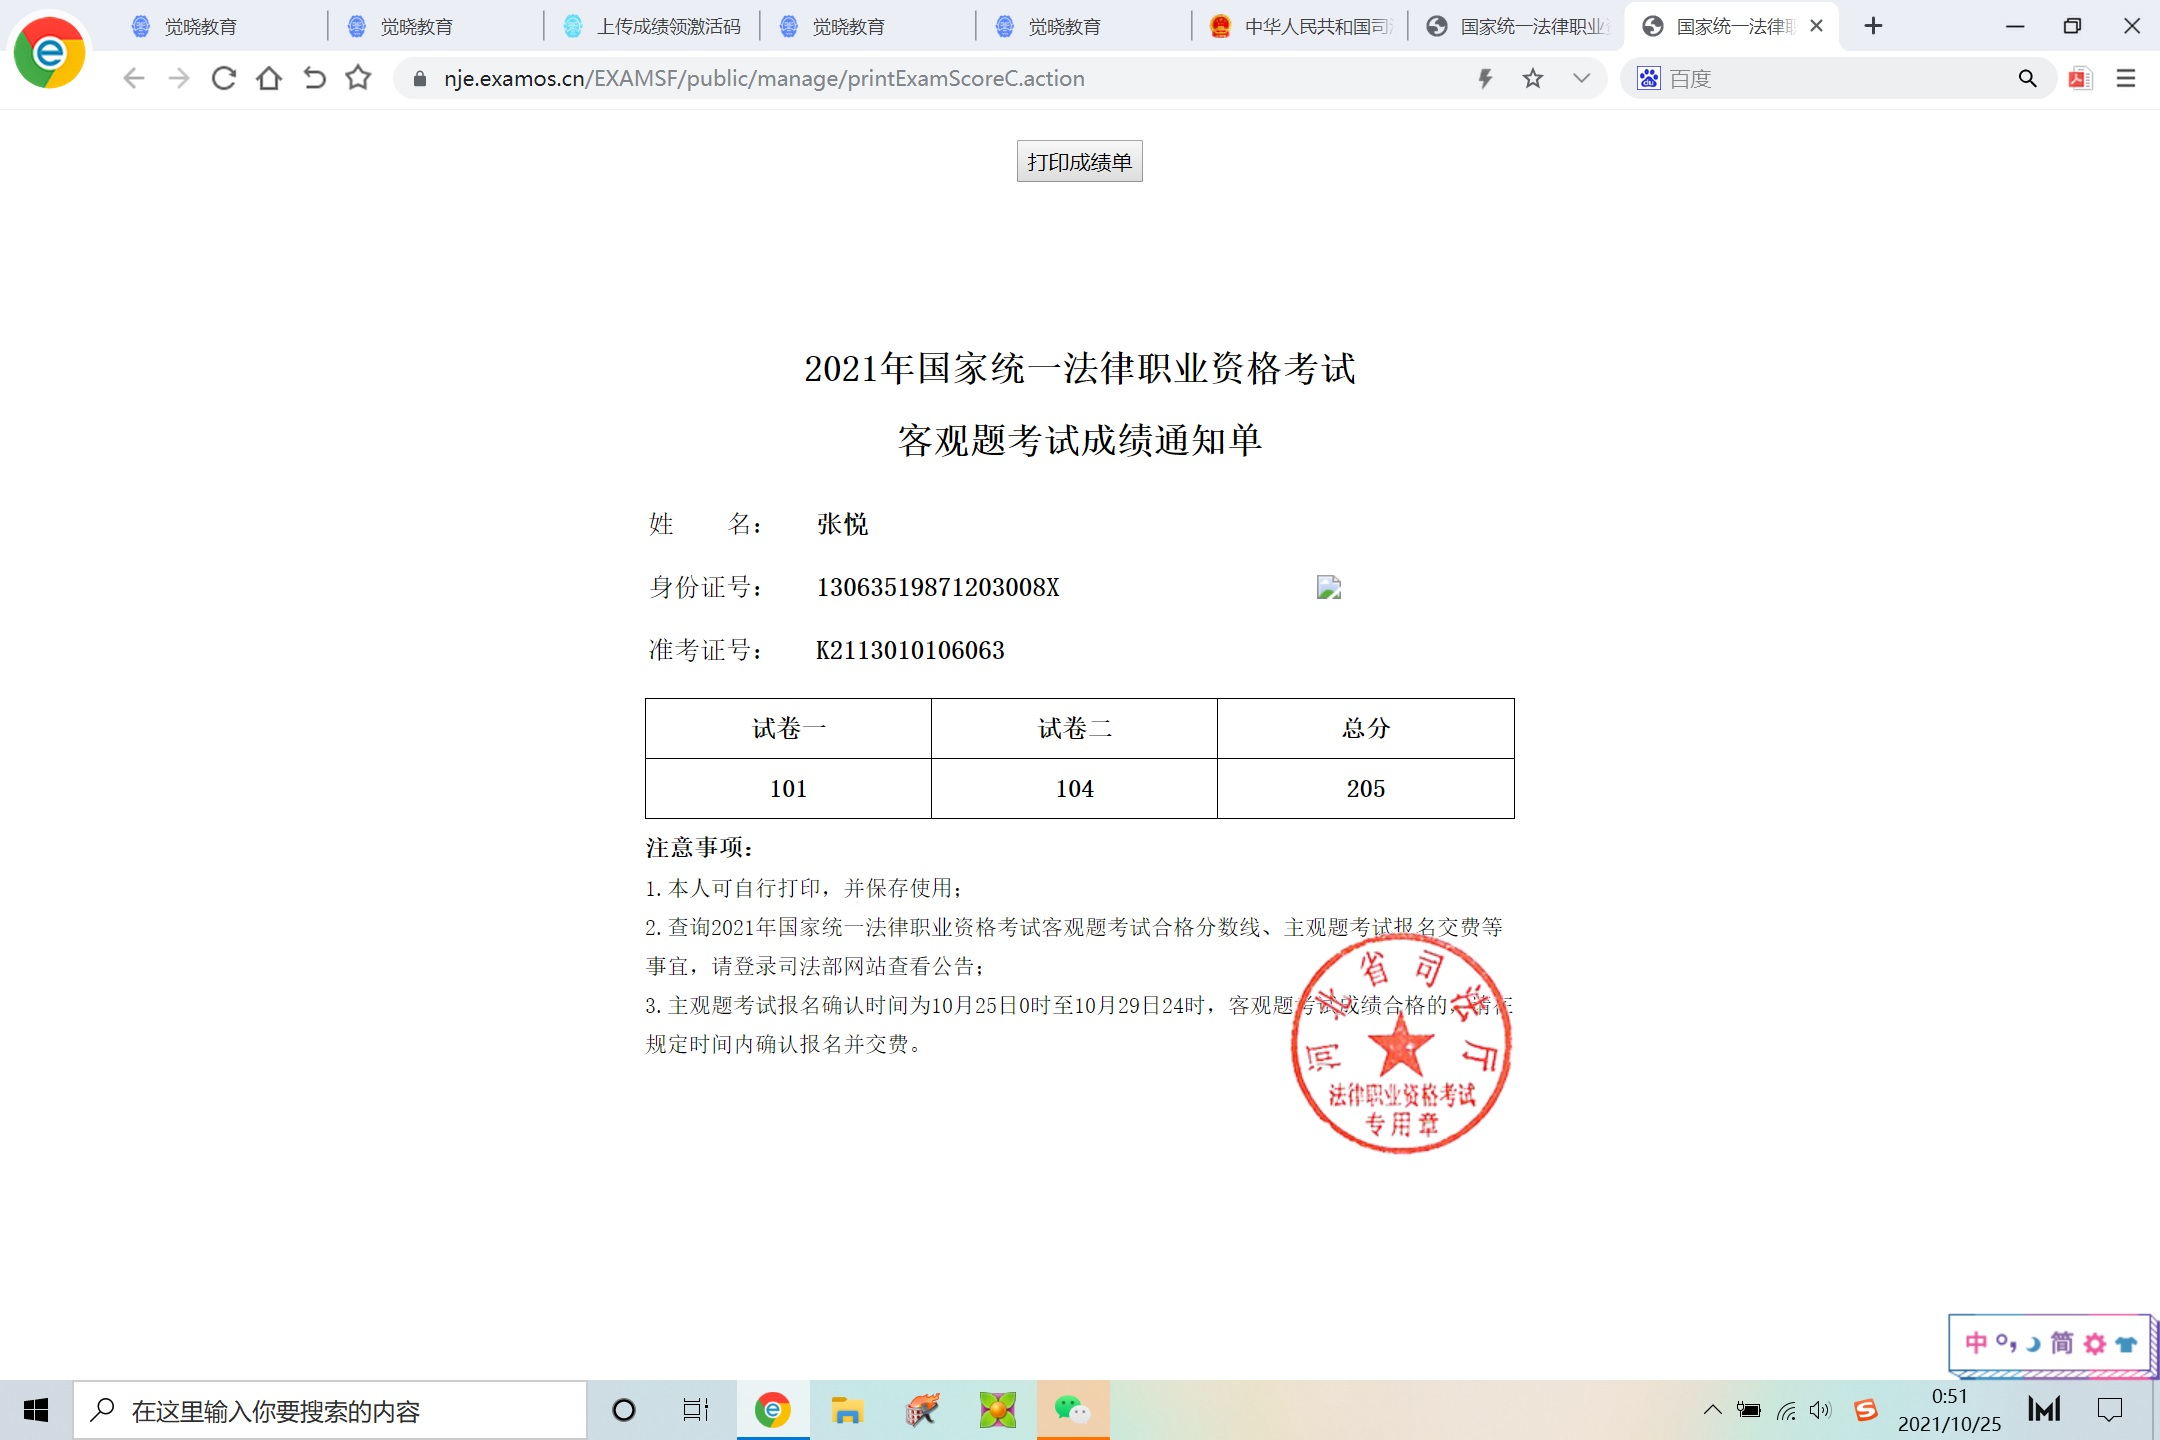Click the name 张悦

click(842, 524)
